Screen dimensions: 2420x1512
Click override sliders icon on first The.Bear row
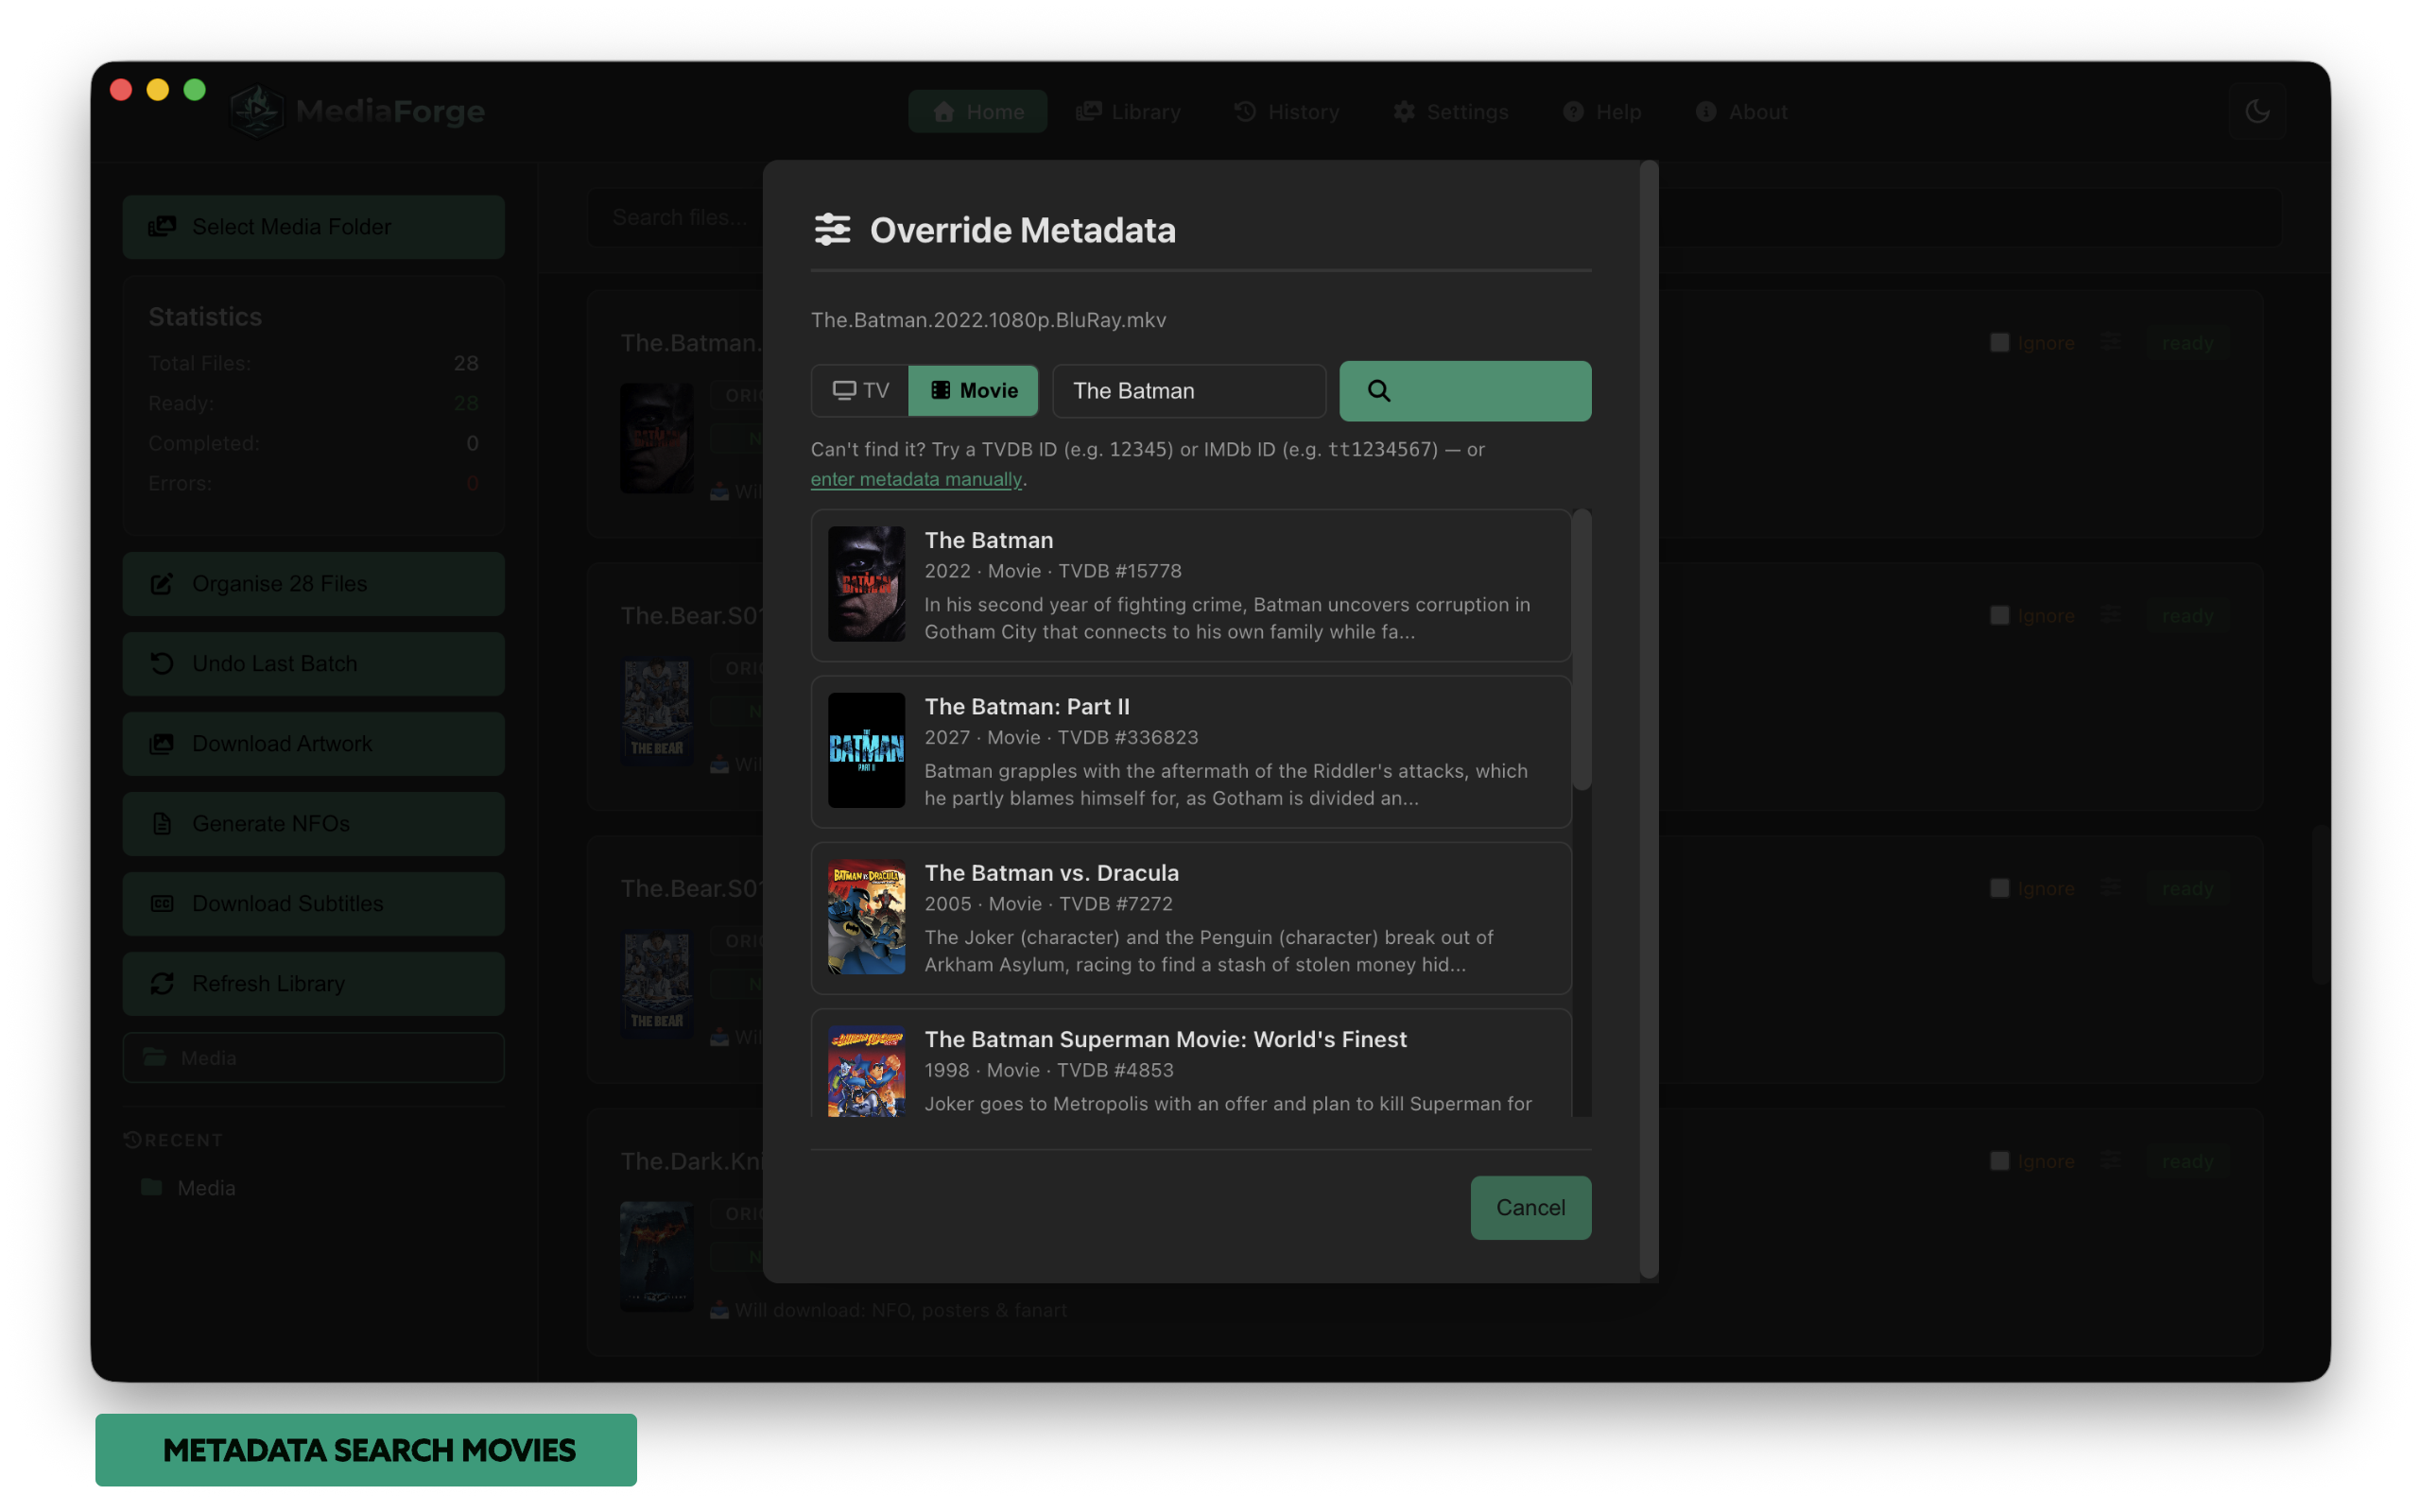click(x=2110, y=616)
